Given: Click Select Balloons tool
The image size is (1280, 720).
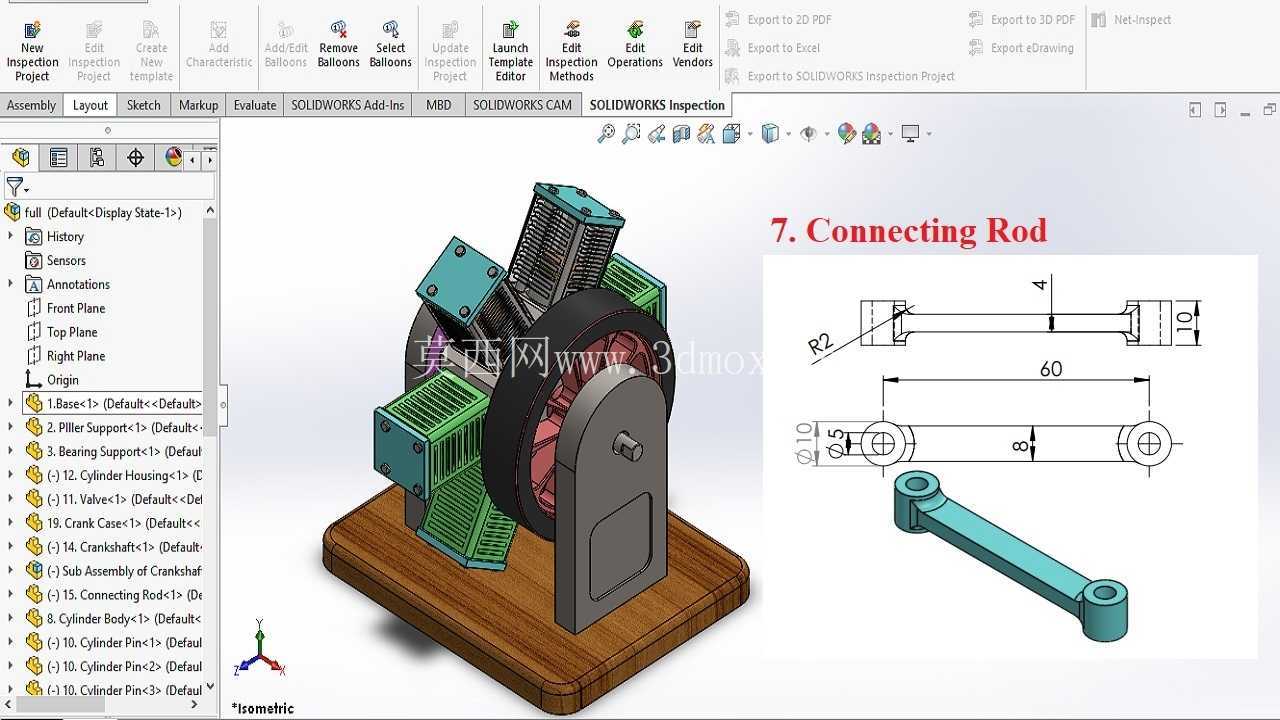Looking at the screenshot, I should 391,45.
